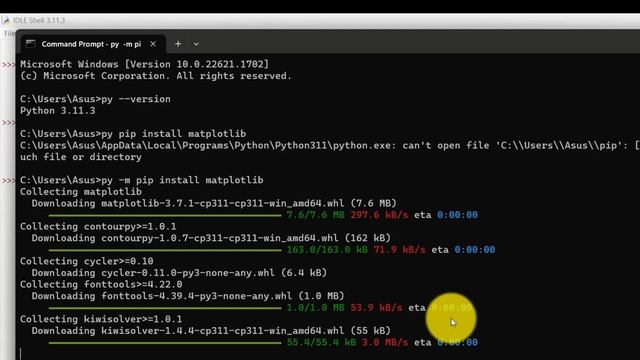The image size is (640, 360).
Task: Expand the terminal profile dropdown arrow
Action: coord(196,44)
